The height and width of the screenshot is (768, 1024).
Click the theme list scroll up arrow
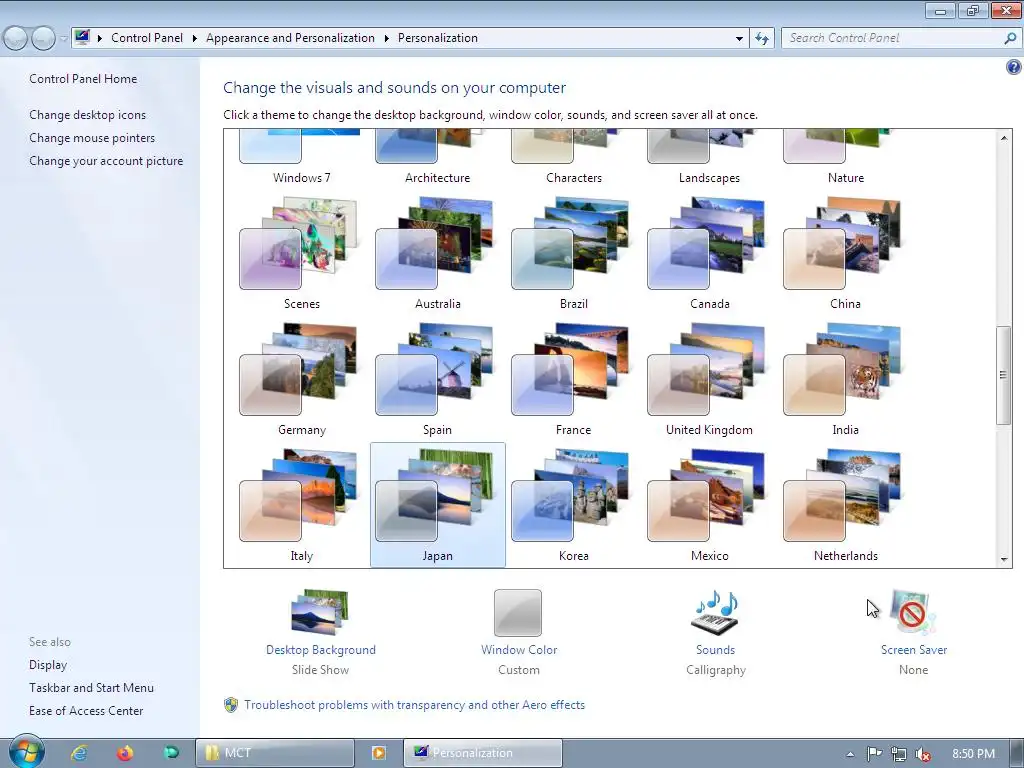(x=1004, y=138)
